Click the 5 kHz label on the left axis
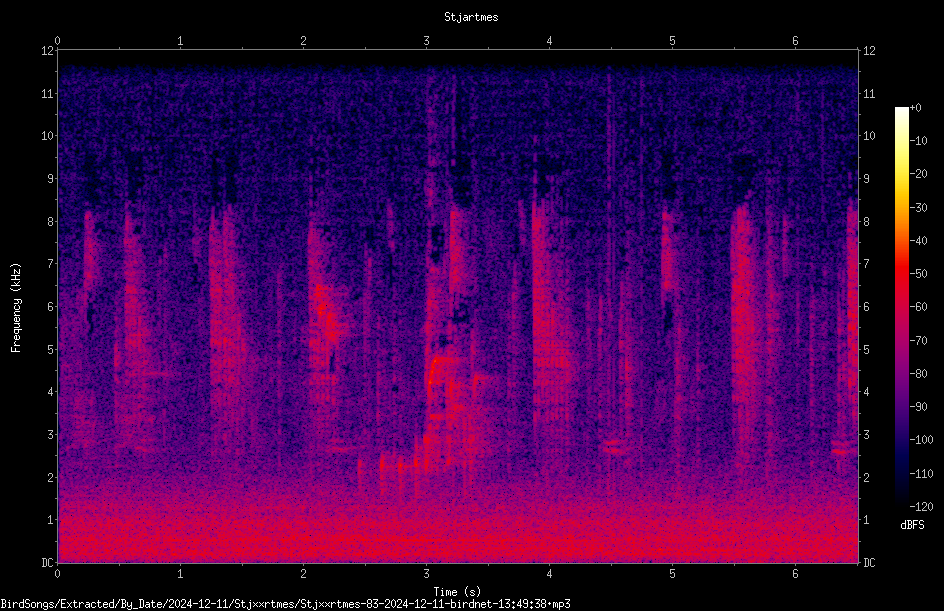The height and width of the screenshot is (611, 944). click(51, 350)
